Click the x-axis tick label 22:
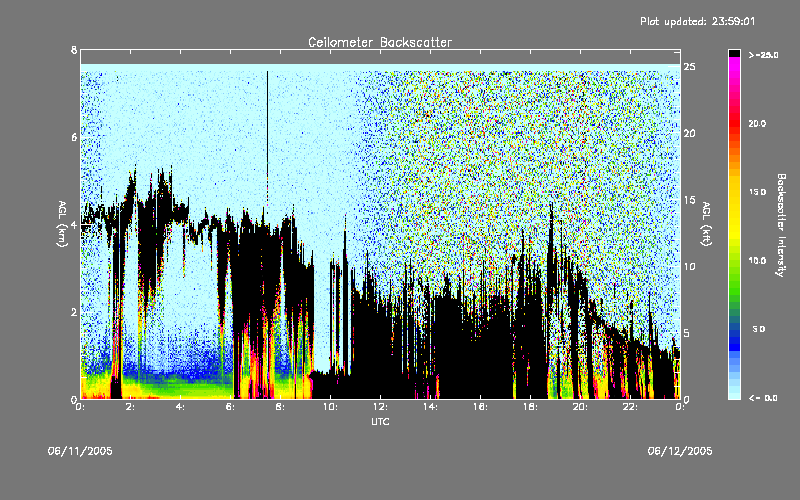The image size is (800, 500). click(630, 407)
